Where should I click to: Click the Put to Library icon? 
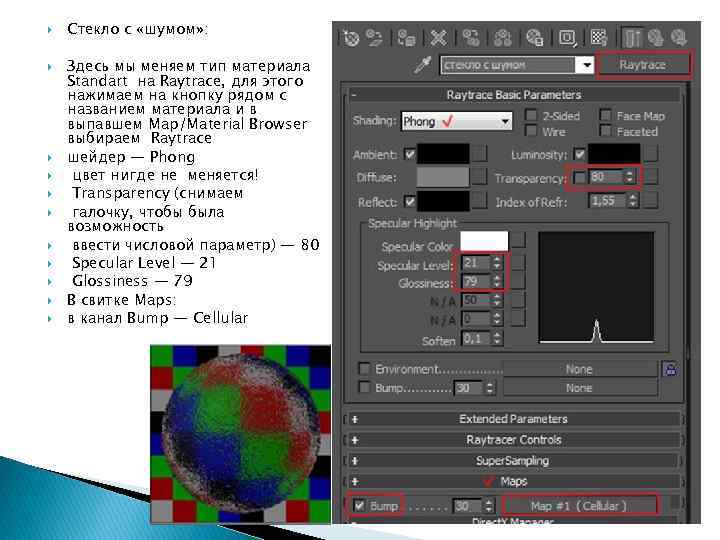pos(535,38)
